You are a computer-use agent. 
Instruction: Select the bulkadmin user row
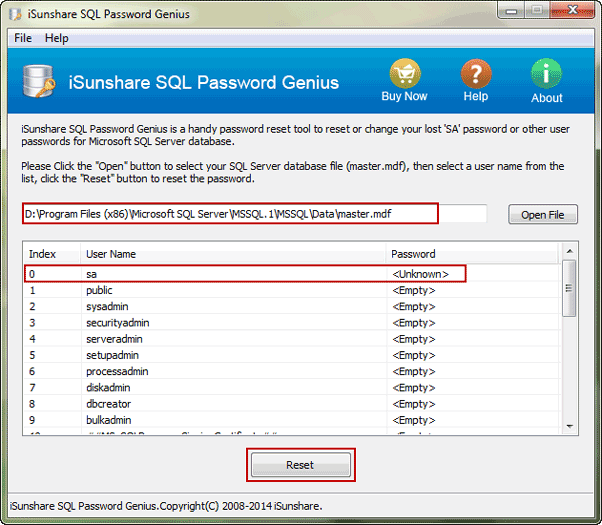292,420
